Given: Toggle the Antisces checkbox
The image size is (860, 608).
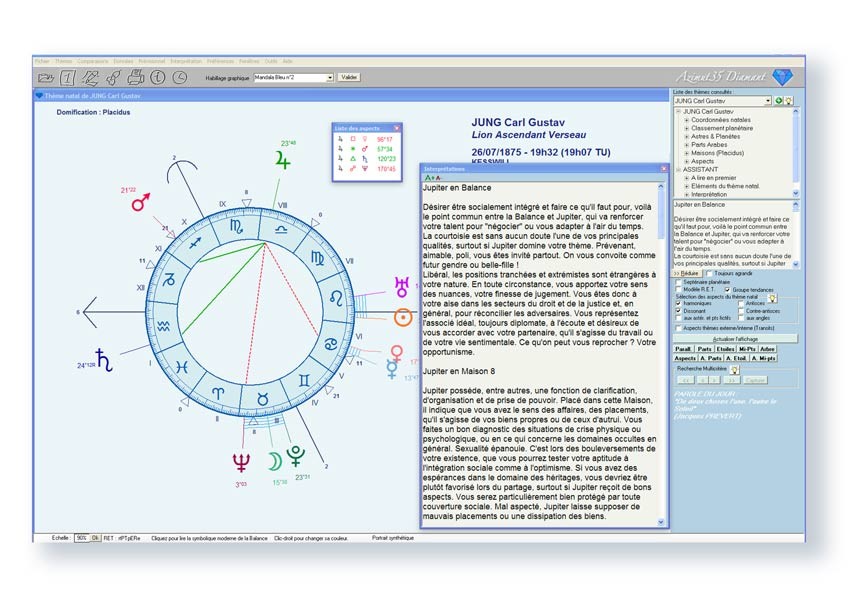Looking at the screenshot, I should [740, 303].
